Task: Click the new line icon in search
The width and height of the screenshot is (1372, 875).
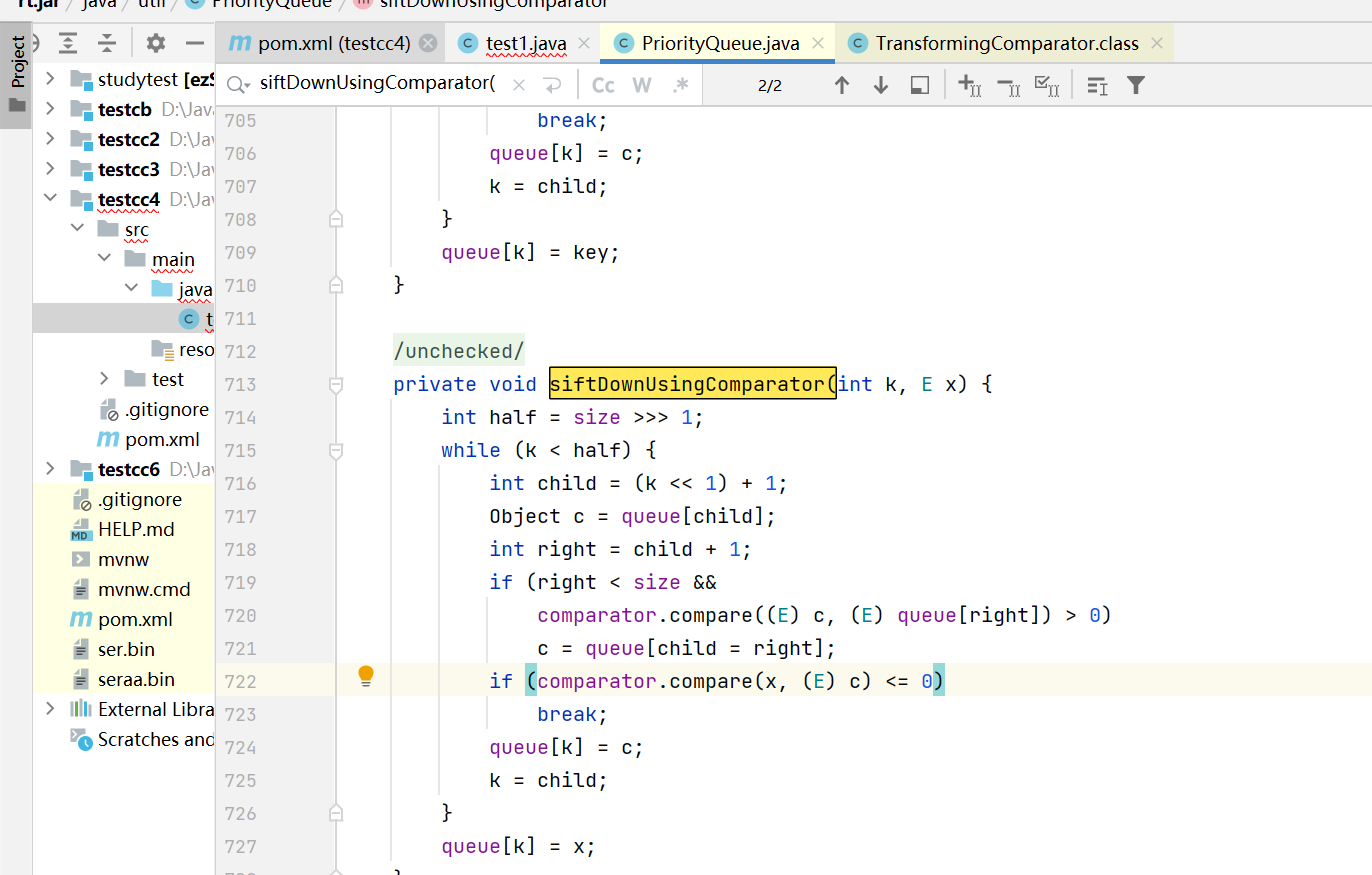Action: [x=553, y=85]
